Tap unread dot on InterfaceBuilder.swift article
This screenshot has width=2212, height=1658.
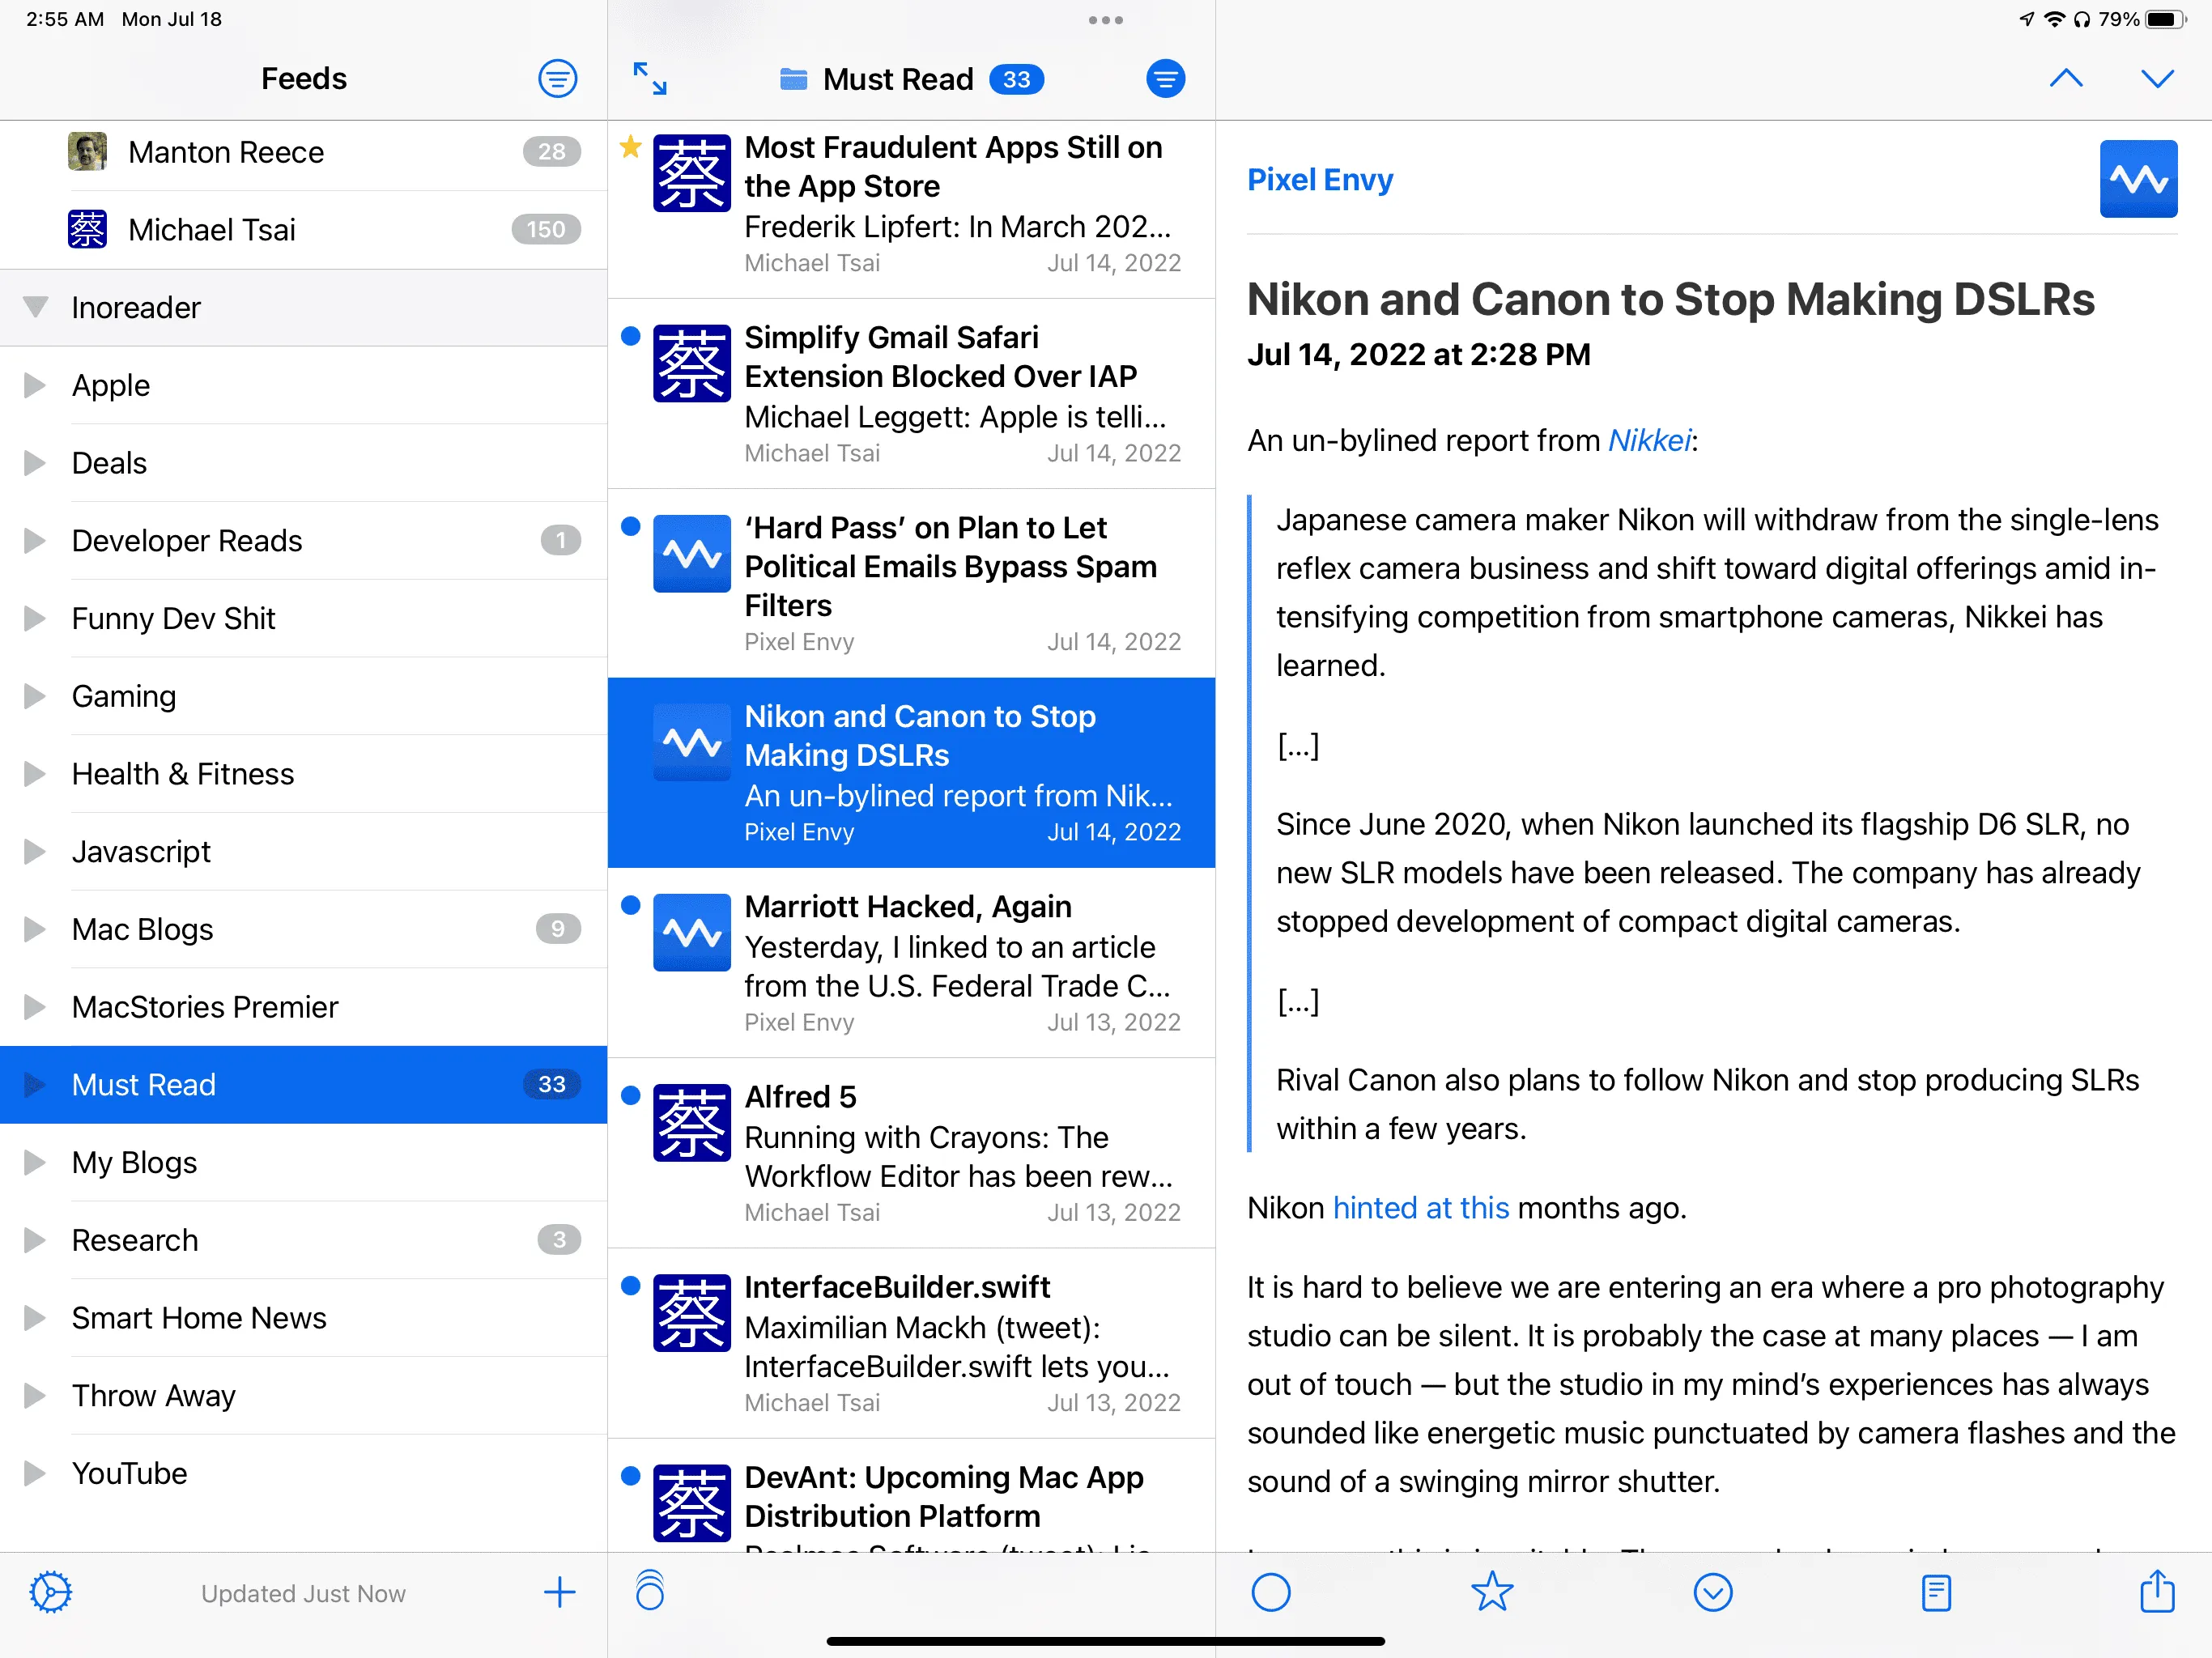(630, 1285)
